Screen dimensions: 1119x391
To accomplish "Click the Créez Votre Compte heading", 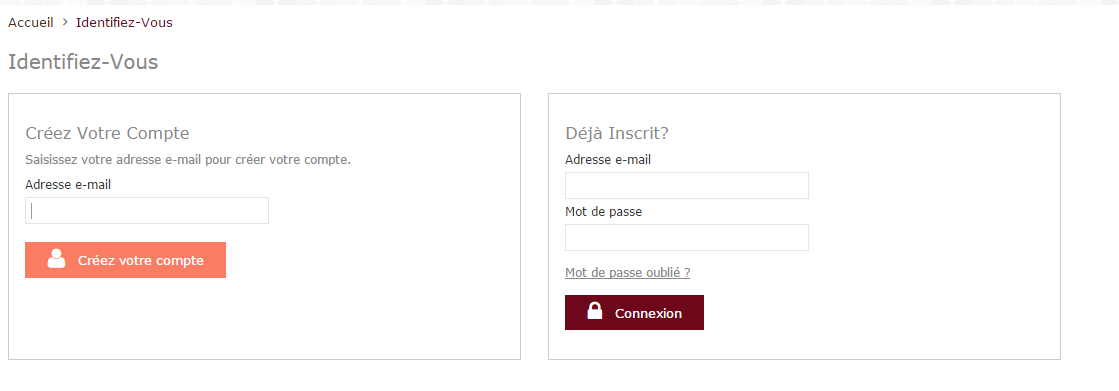I will [x=107, y=133].
